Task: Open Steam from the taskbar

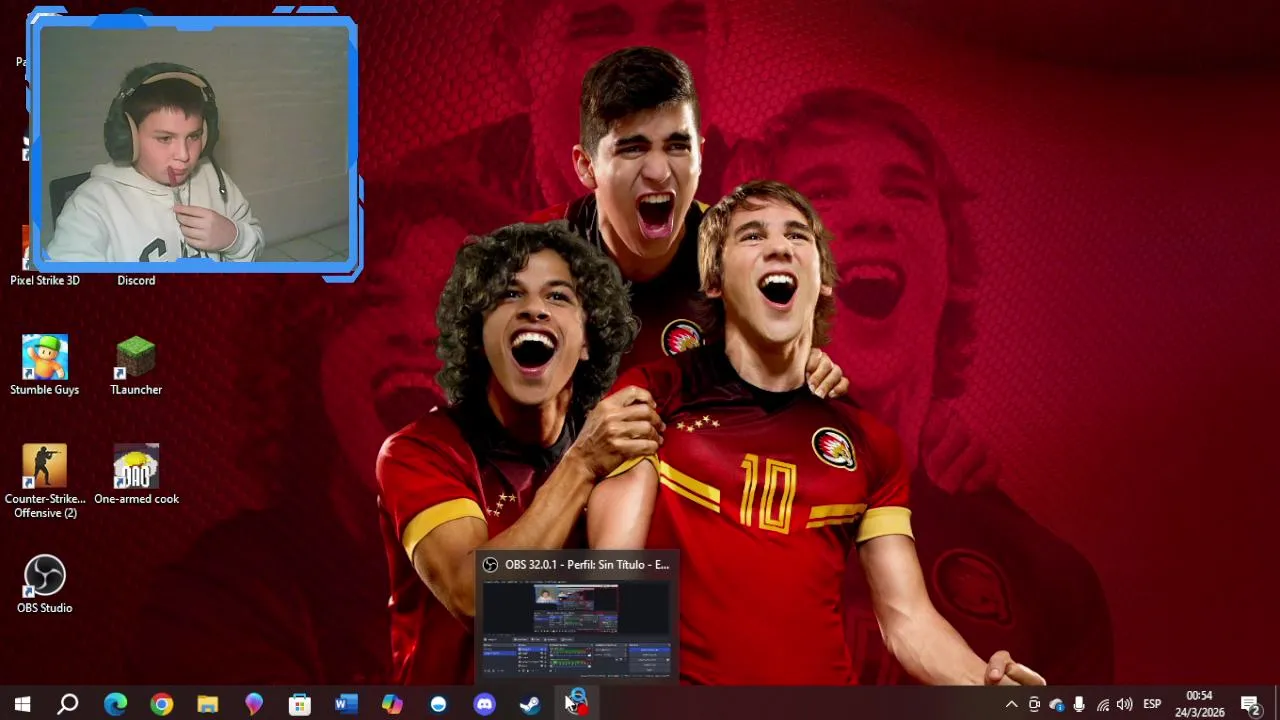Action: [x=530, y=704]
